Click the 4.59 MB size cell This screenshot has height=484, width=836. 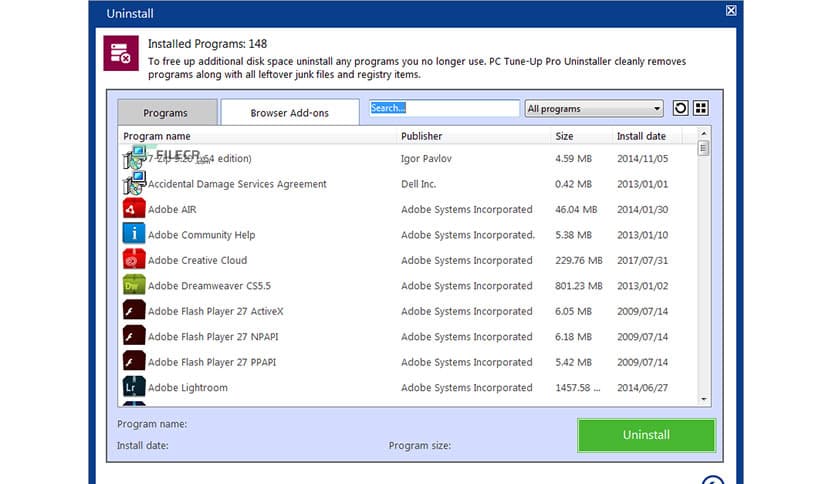click(573, 159)
